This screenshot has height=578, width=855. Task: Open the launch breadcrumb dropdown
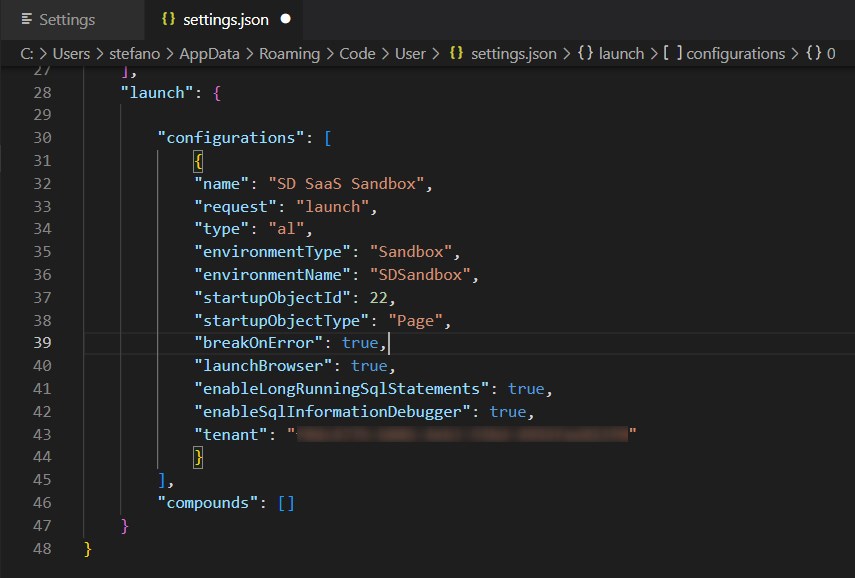(x=621, y=53)
